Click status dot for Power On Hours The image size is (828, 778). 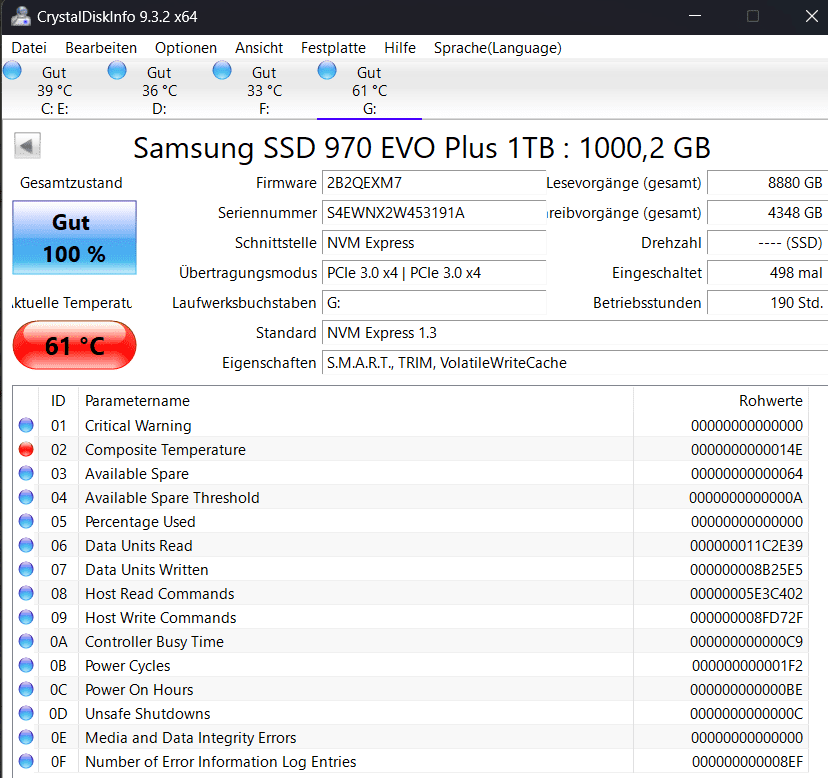pos(26,689)
